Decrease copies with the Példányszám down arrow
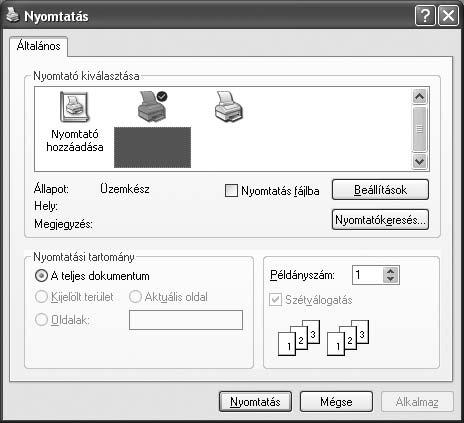 tap(391, 279)
